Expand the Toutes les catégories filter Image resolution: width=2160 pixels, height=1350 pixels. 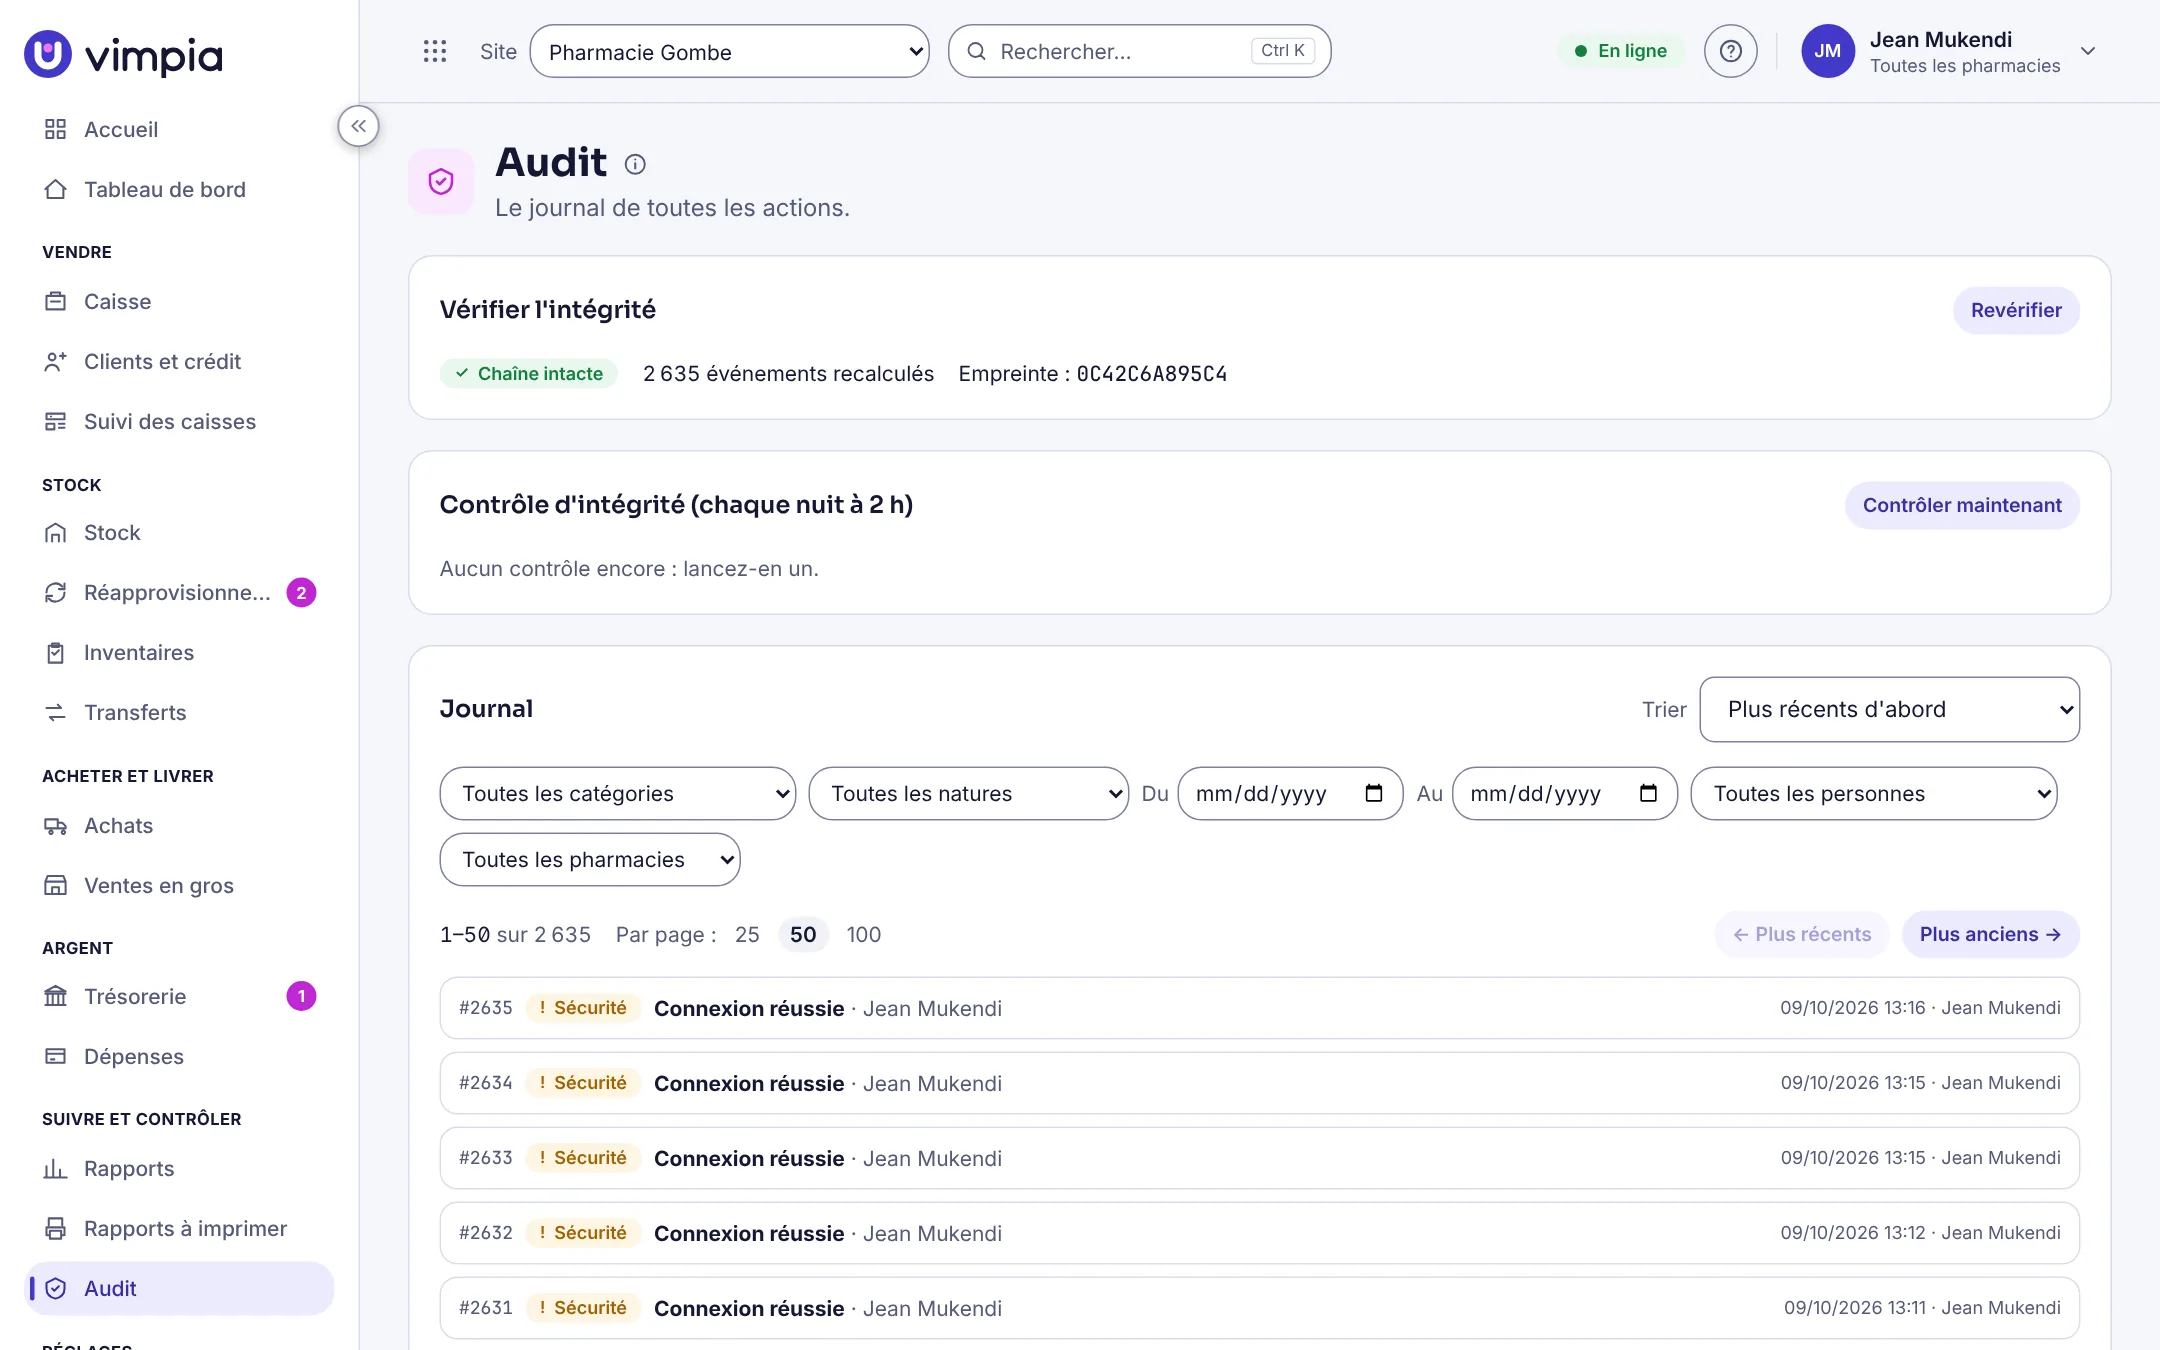pyautogui.click(x=617, y=793)
